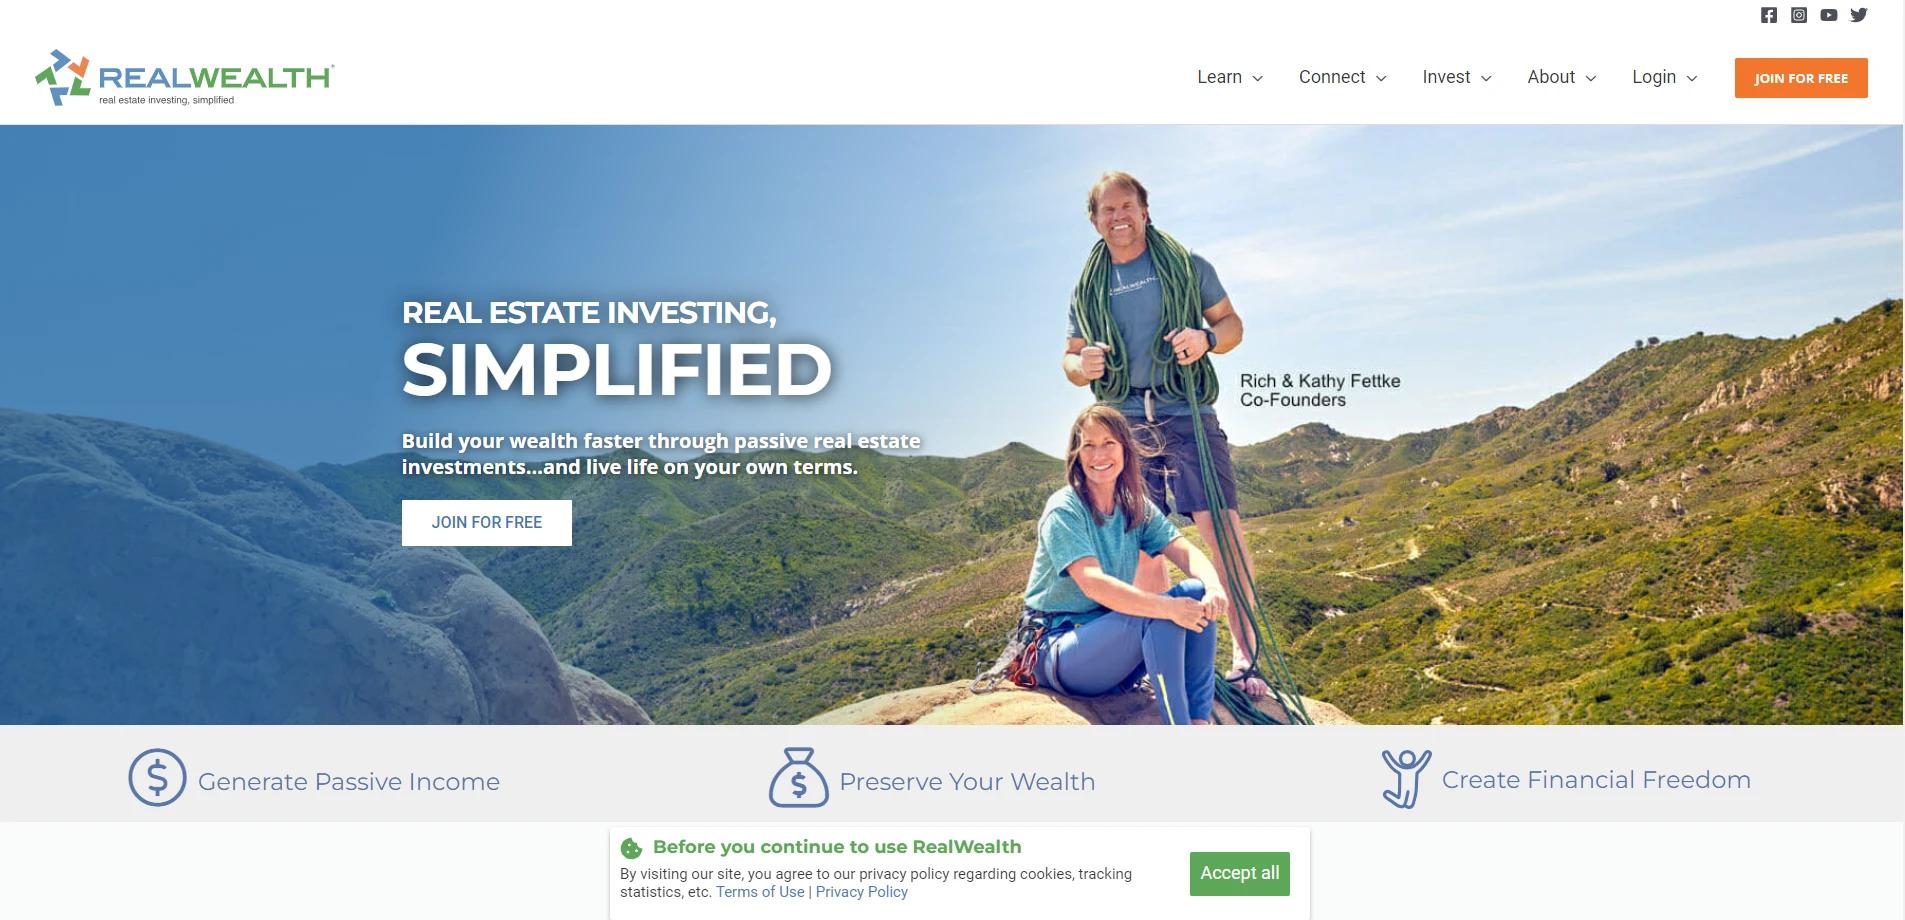Click the Financial Freedom person icon
This screenshot has height=920, width=1905.
click(x=1406, y=778)
